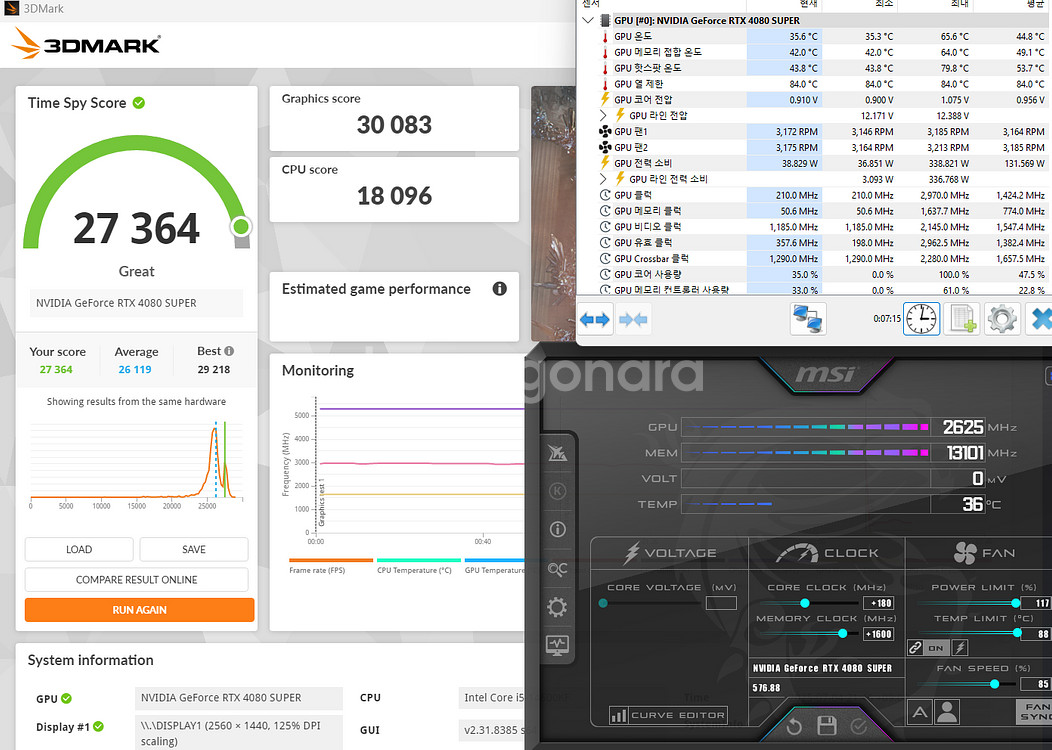Screen dimensions: 1052x750
Task: Click the Afterburner reset settings arrow icon
Action: 794,727
